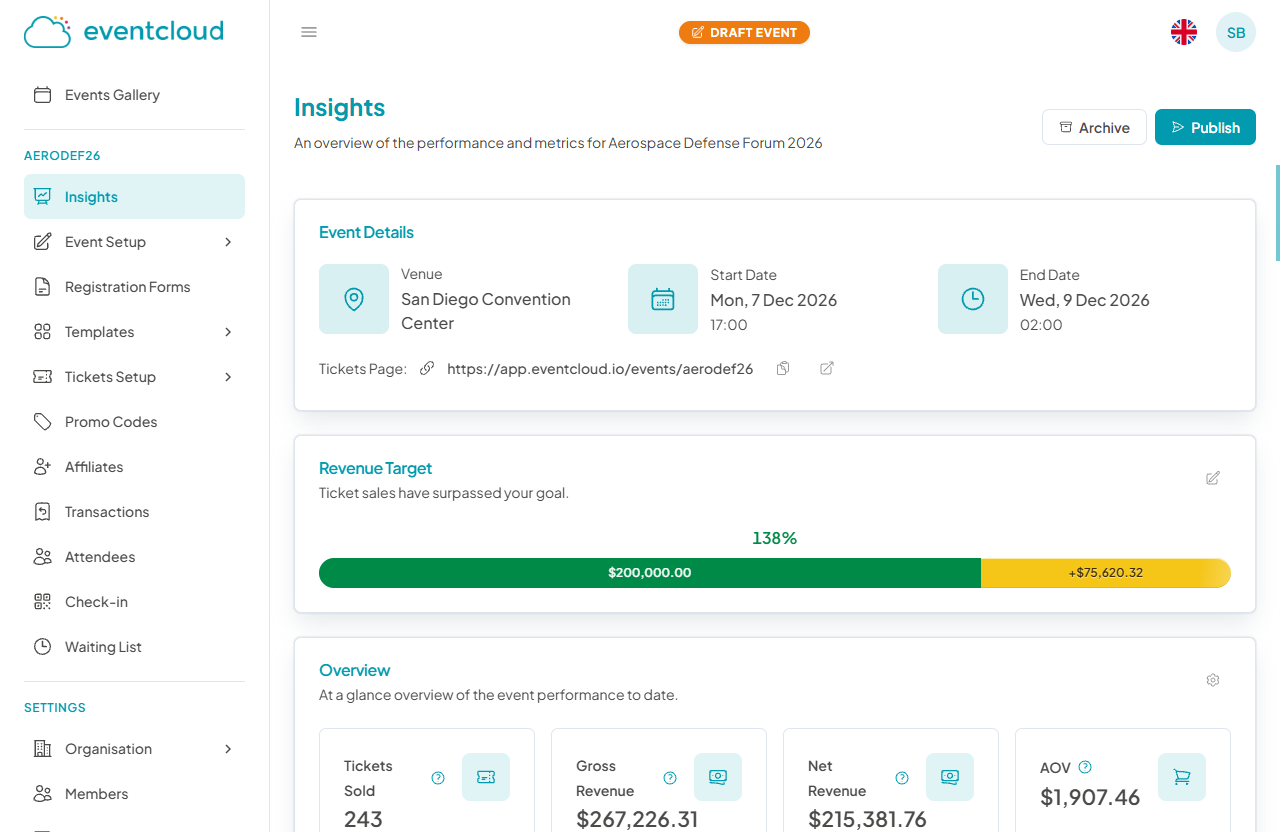Click the DRAFT EVENT badge

pos(744,33)
